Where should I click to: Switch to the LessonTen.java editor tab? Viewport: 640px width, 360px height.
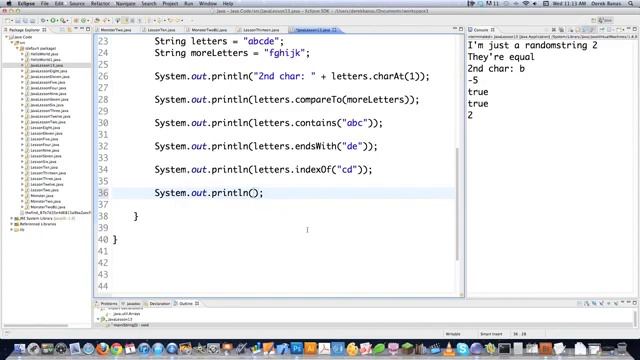click(x=161, y=30)
